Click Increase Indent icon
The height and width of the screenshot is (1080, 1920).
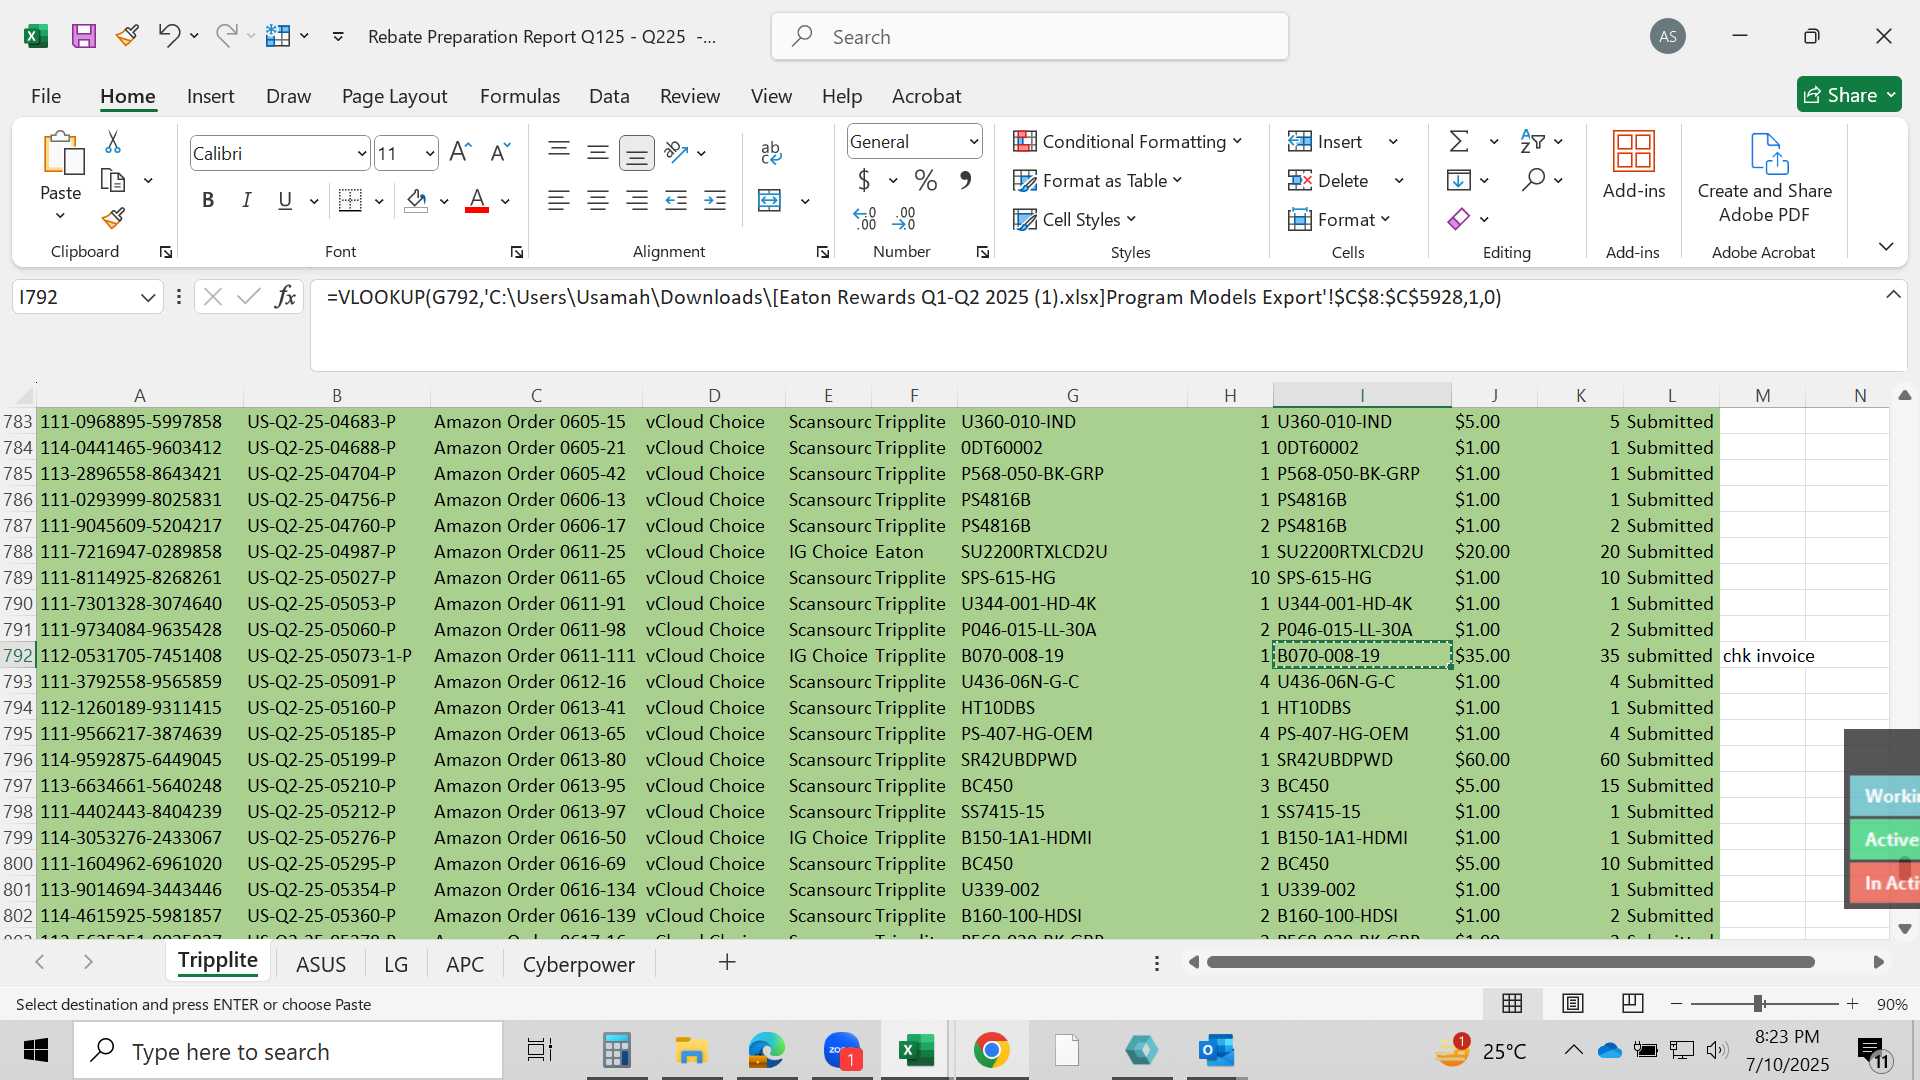point(715,200)
